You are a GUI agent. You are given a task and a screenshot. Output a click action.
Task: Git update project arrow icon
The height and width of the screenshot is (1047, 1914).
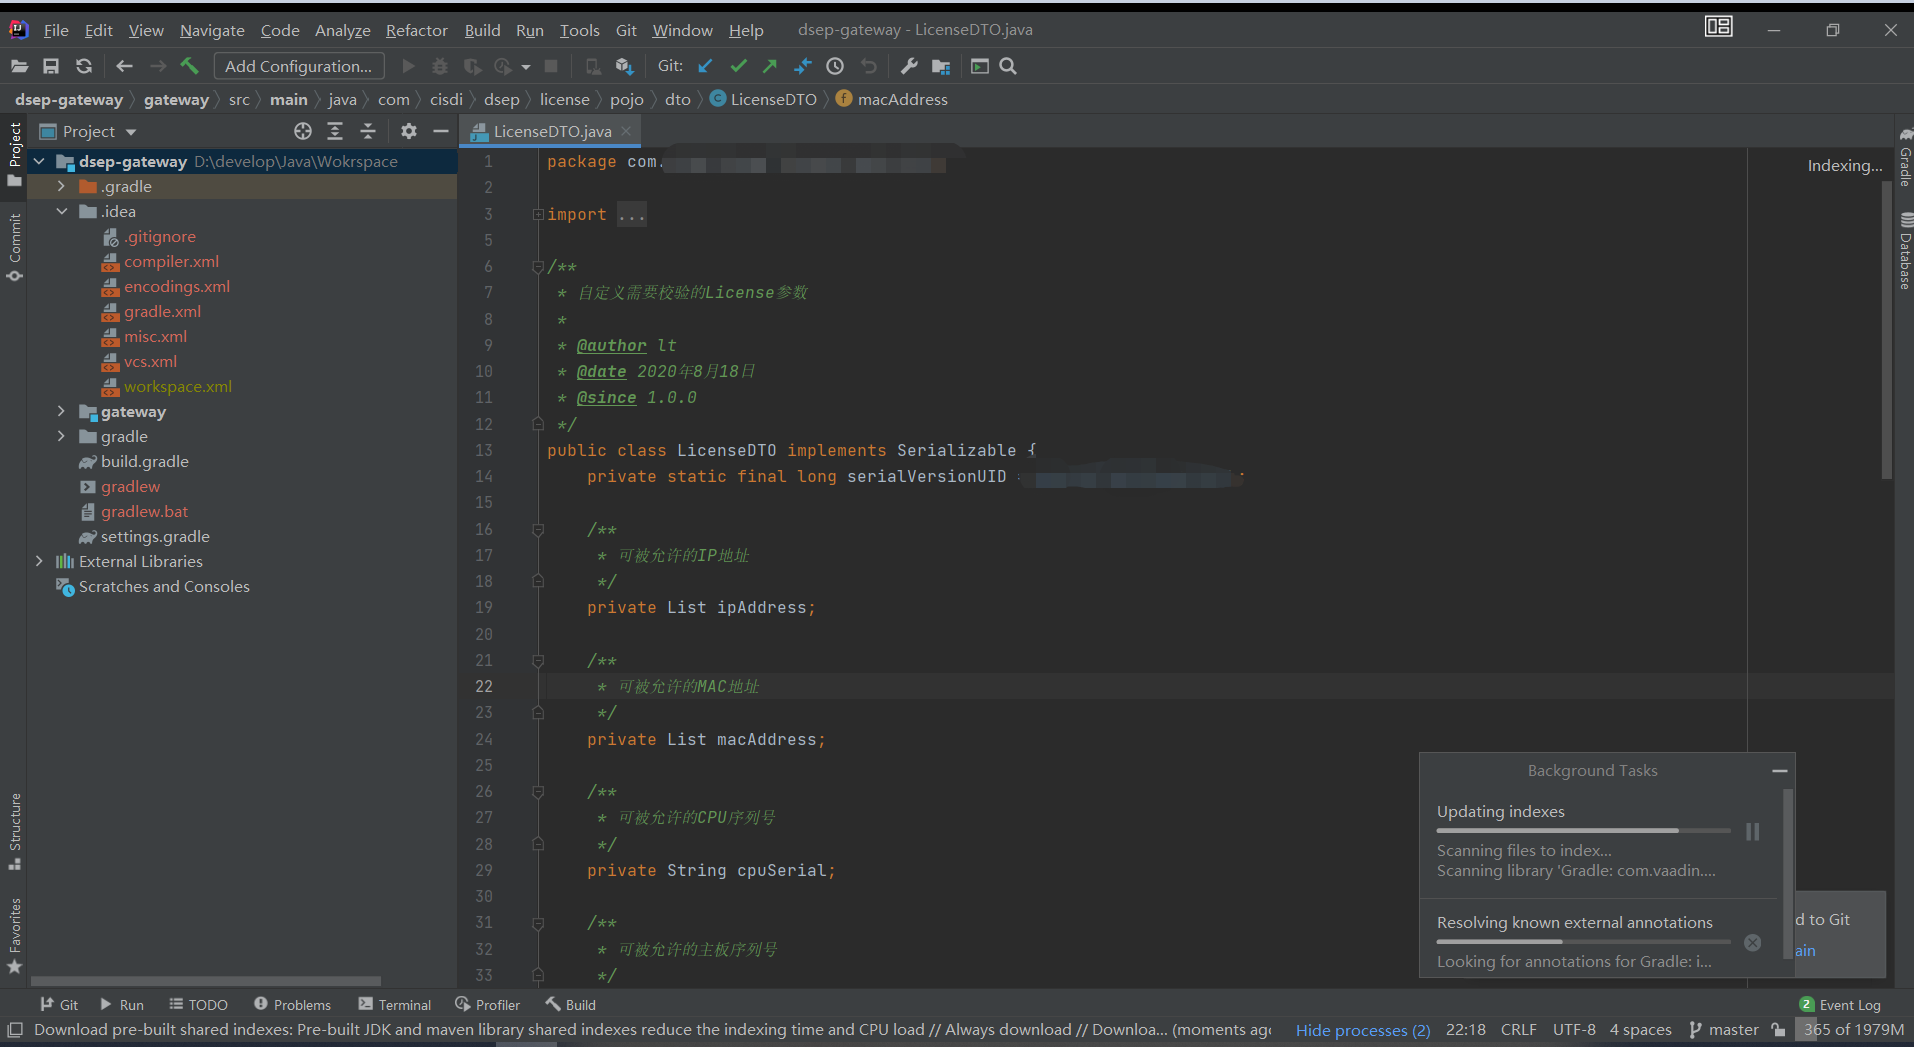pos(705,66)
